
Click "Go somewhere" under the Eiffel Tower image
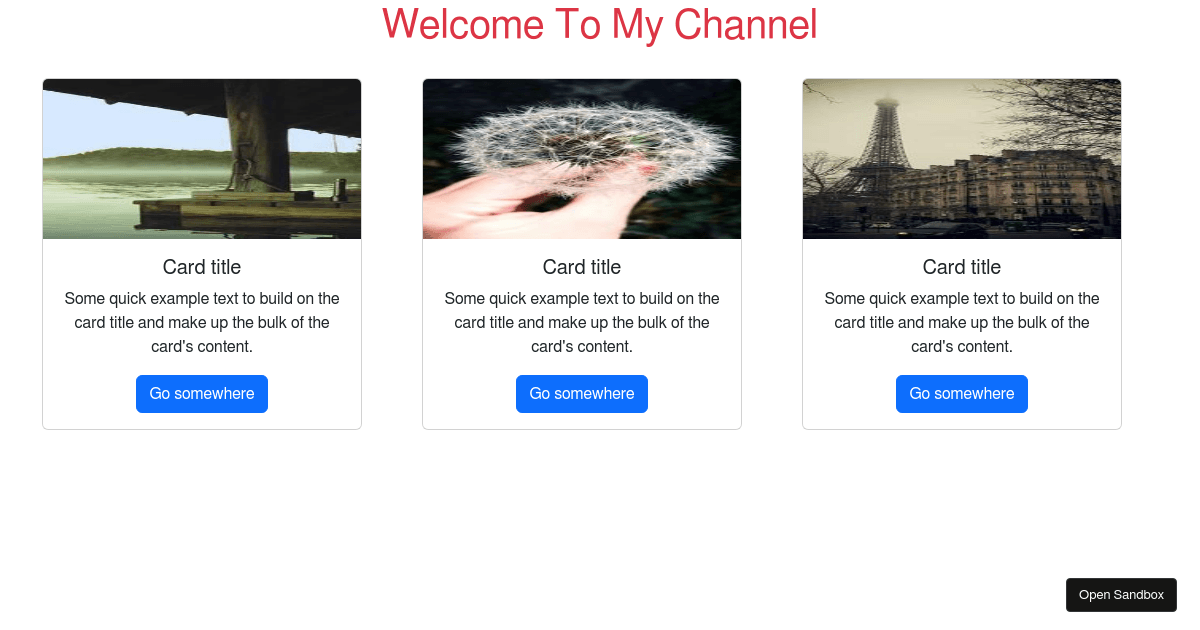coord(962,394)
